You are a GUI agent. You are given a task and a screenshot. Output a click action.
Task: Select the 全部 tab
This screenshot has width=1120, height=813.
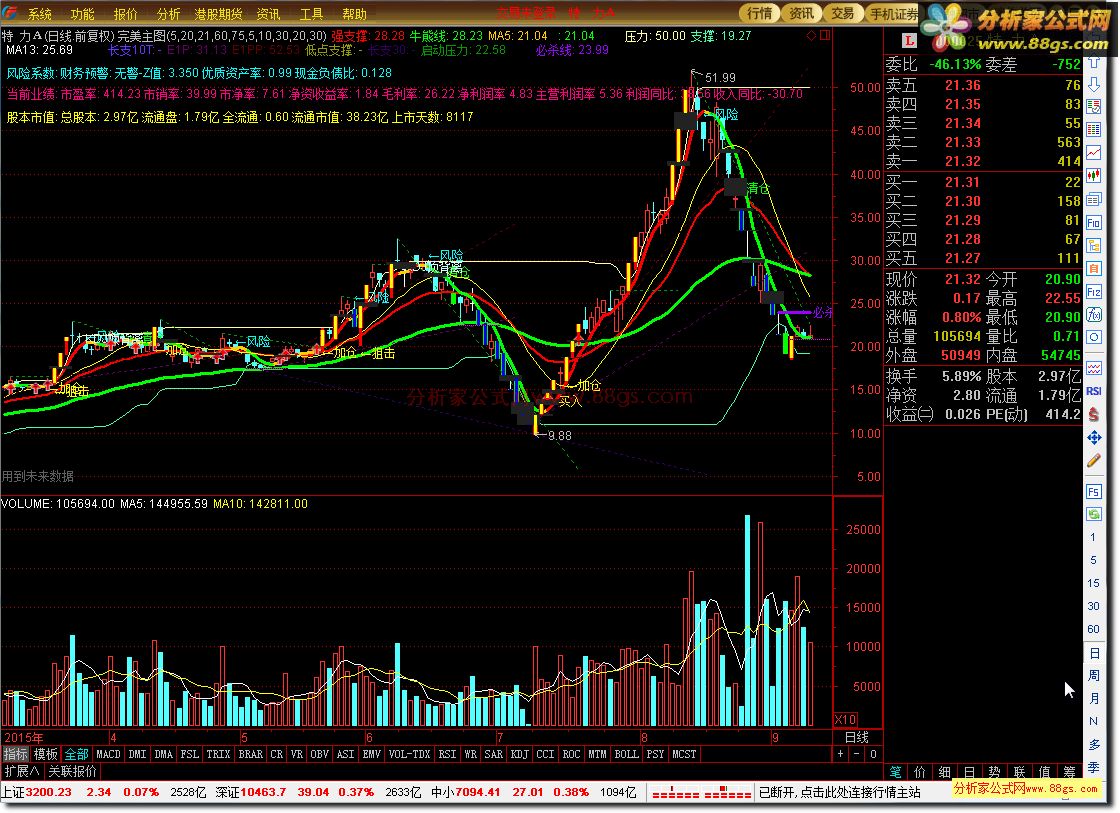pyautogui.click(x=76, y=754)
